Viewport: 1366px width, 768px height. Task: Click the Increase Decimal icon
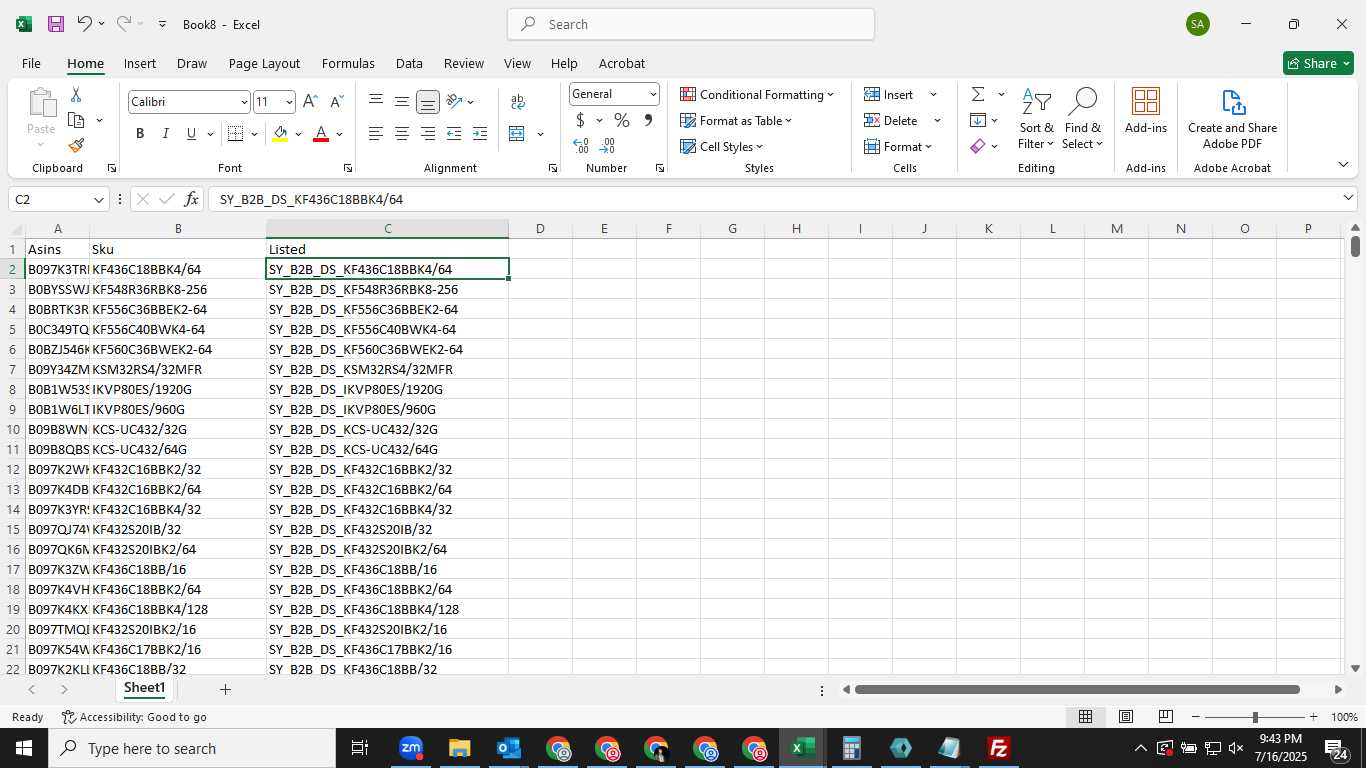(x=581, y=146)
